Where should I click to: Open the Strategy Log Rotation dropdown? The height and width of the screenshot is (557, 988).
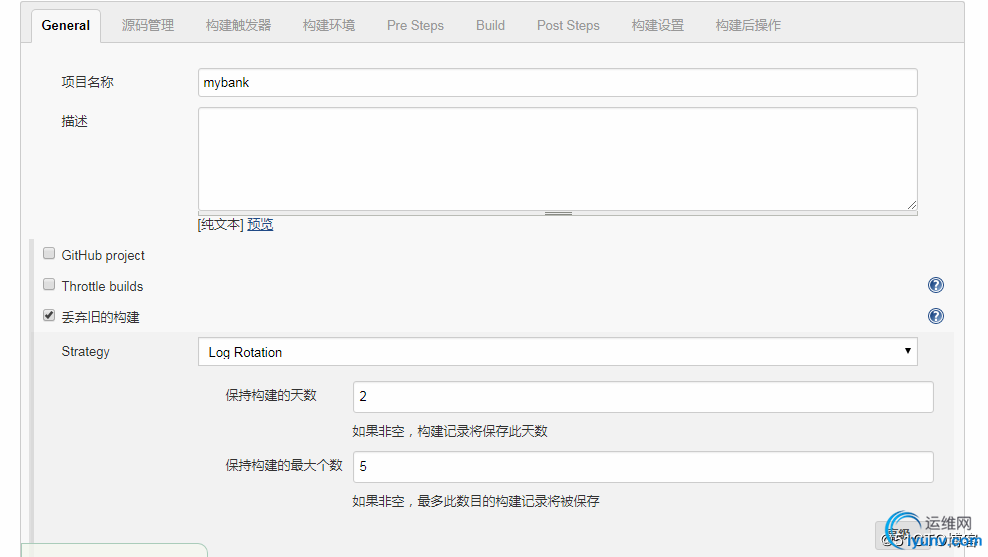coord(558,352)
